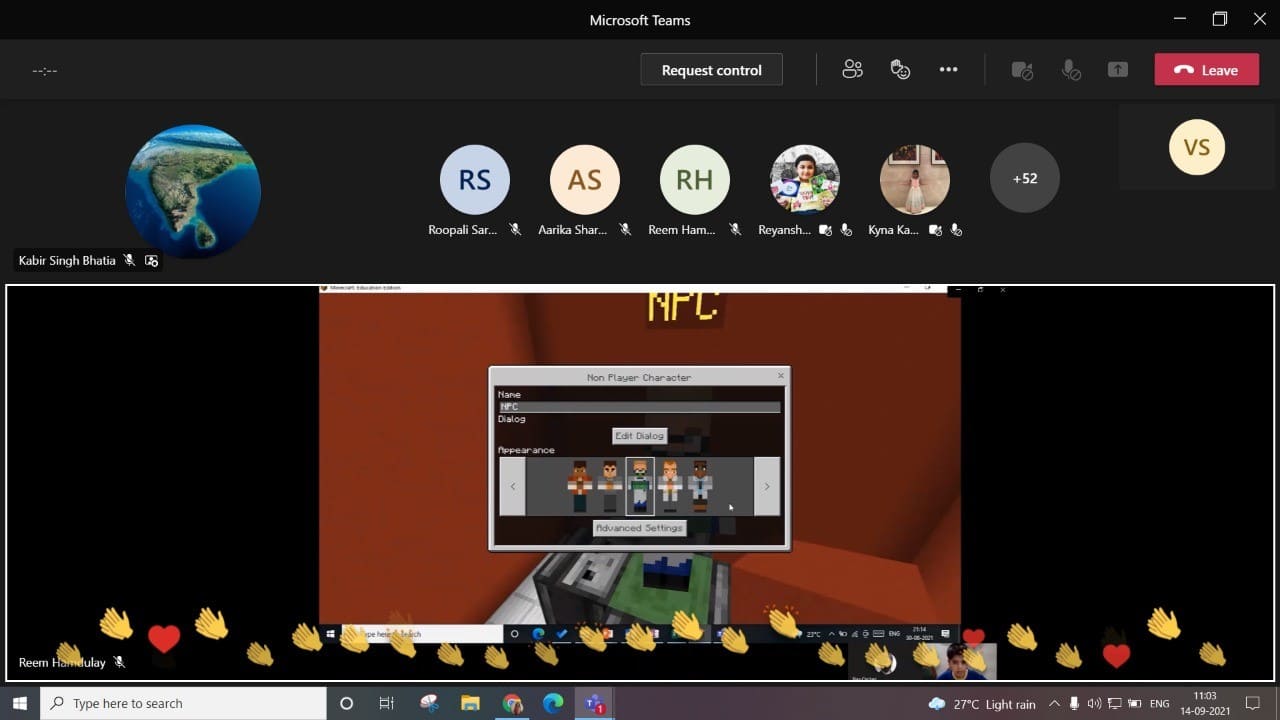Switch to Microsoft Teams taskbar icon
The height and width of the screenshot is (720, 1280).
click(594, 704)
